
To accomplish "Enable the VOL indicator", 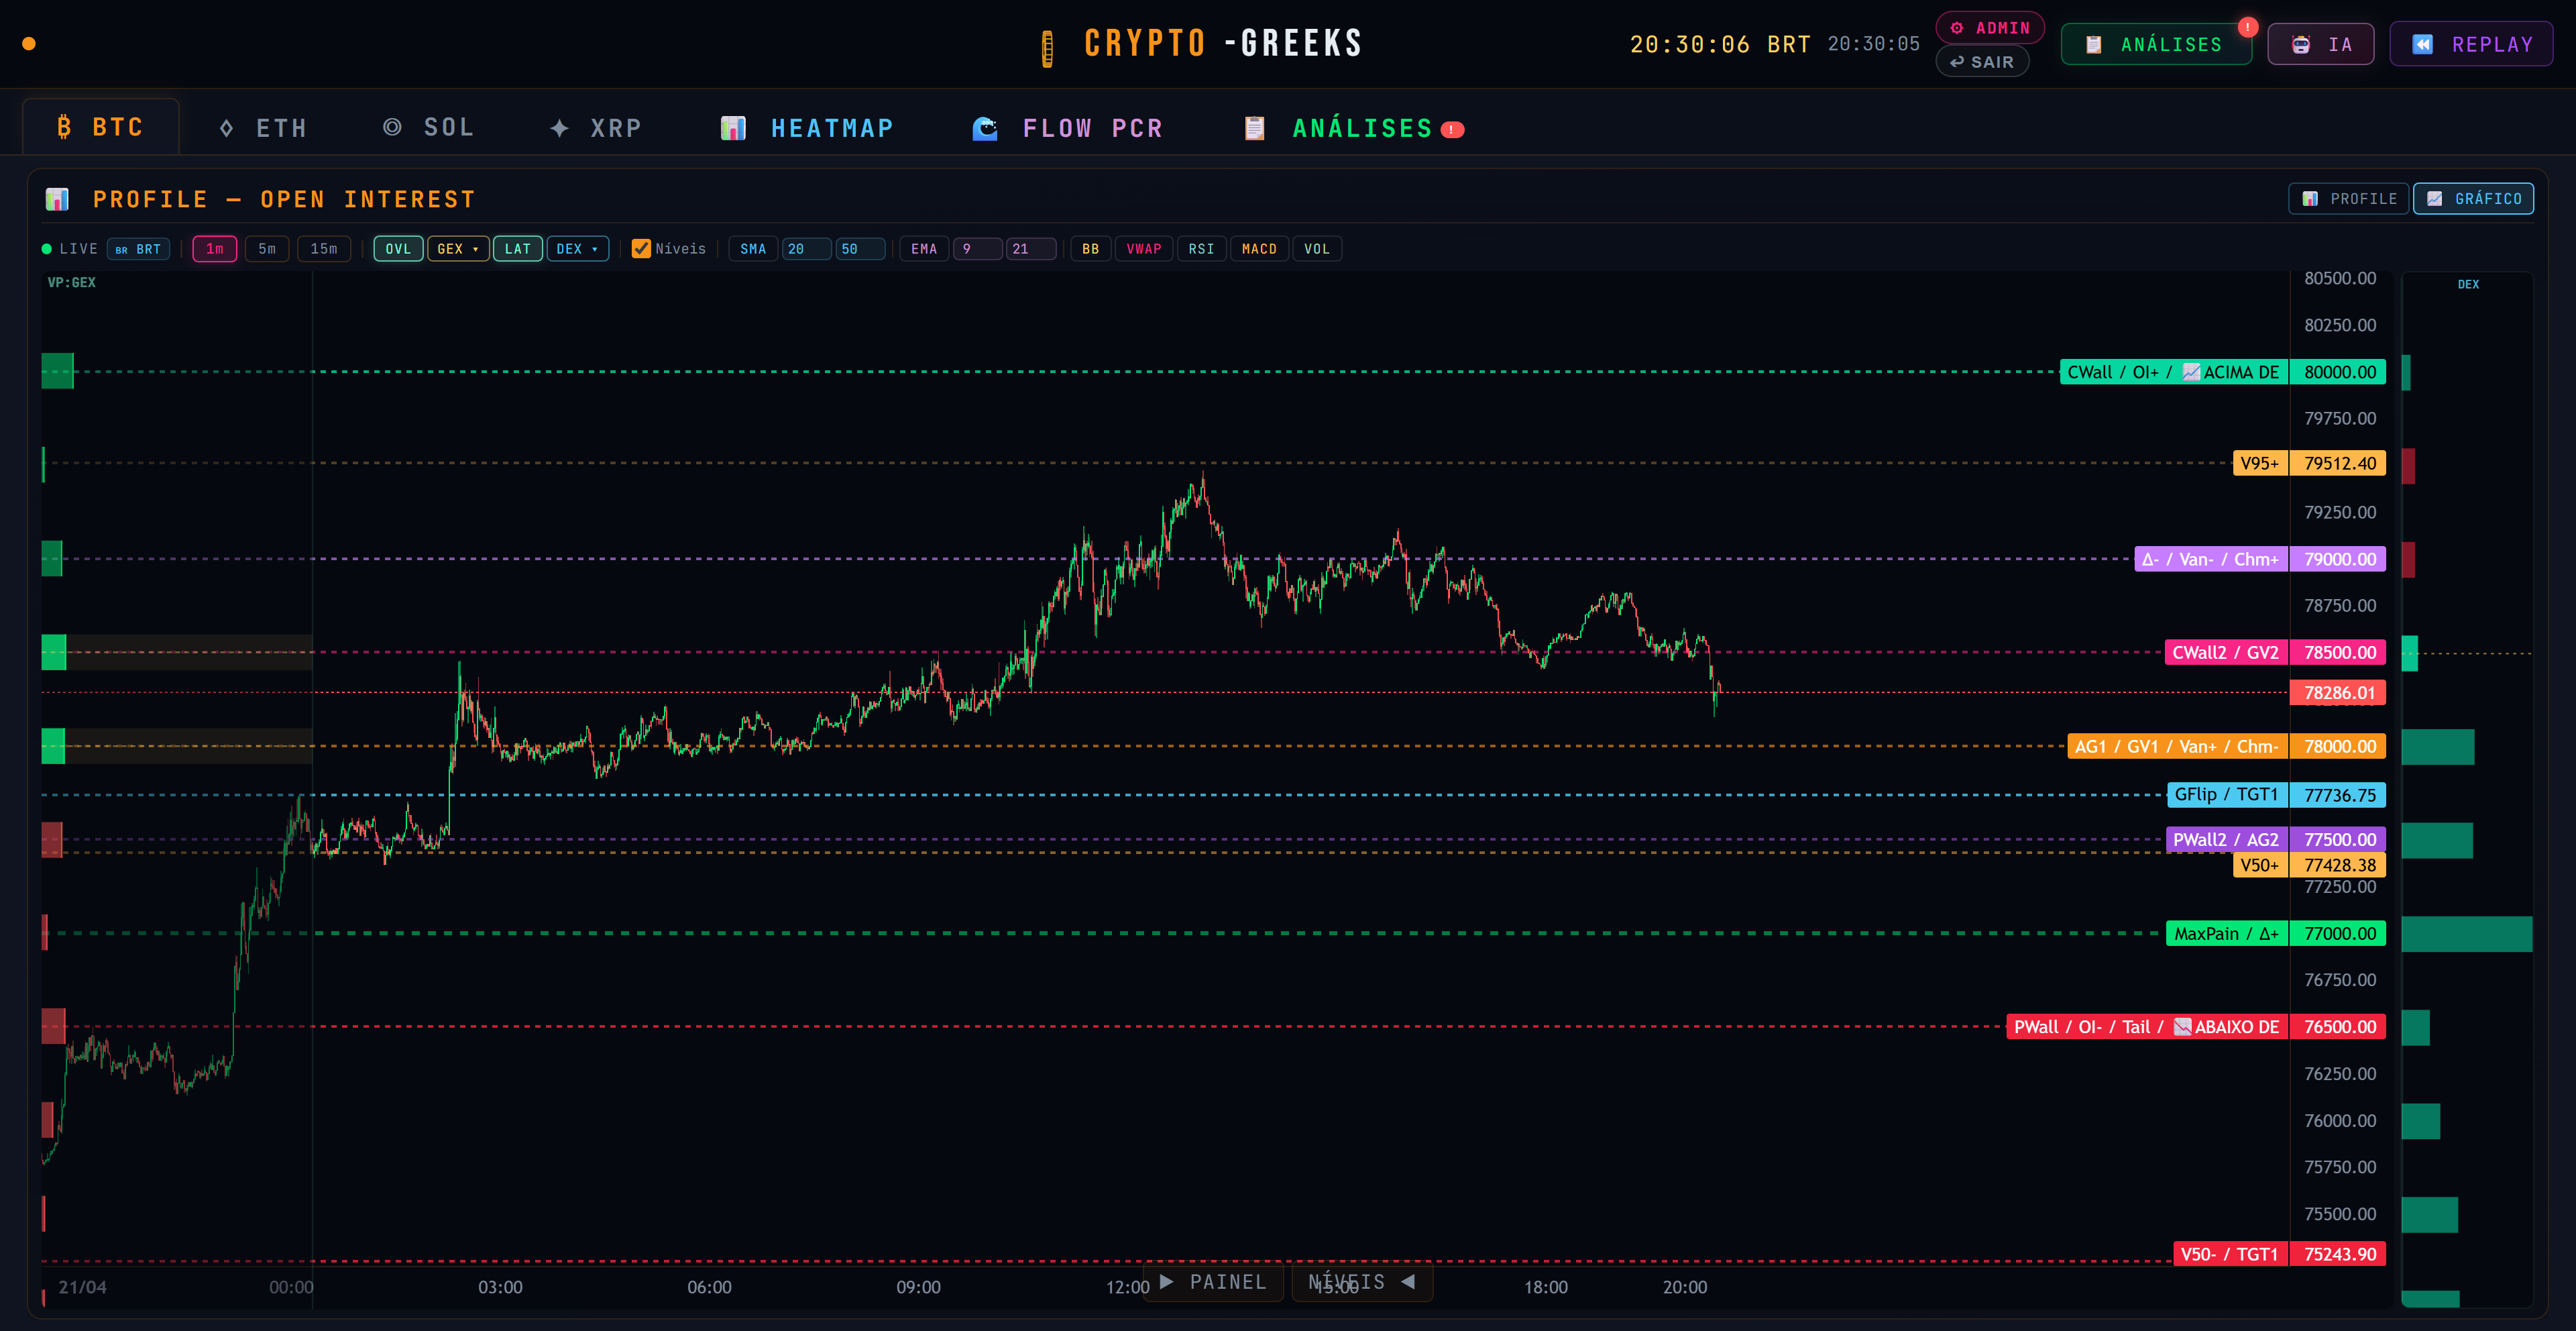I will pyautogui.click(x=1317, y=249).
